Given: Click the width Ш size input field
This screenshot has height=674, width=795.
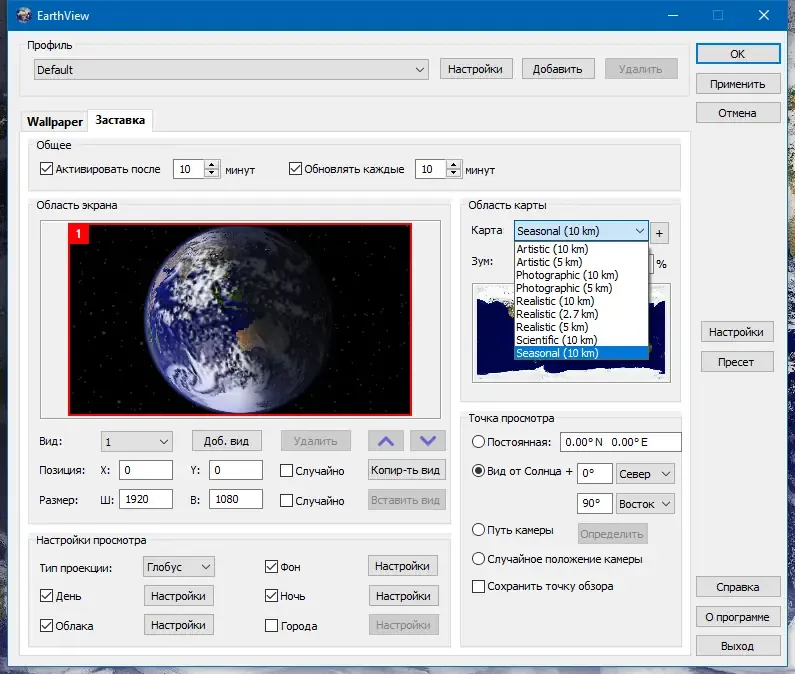Looking at the screenshot, I should pos(145,499).
